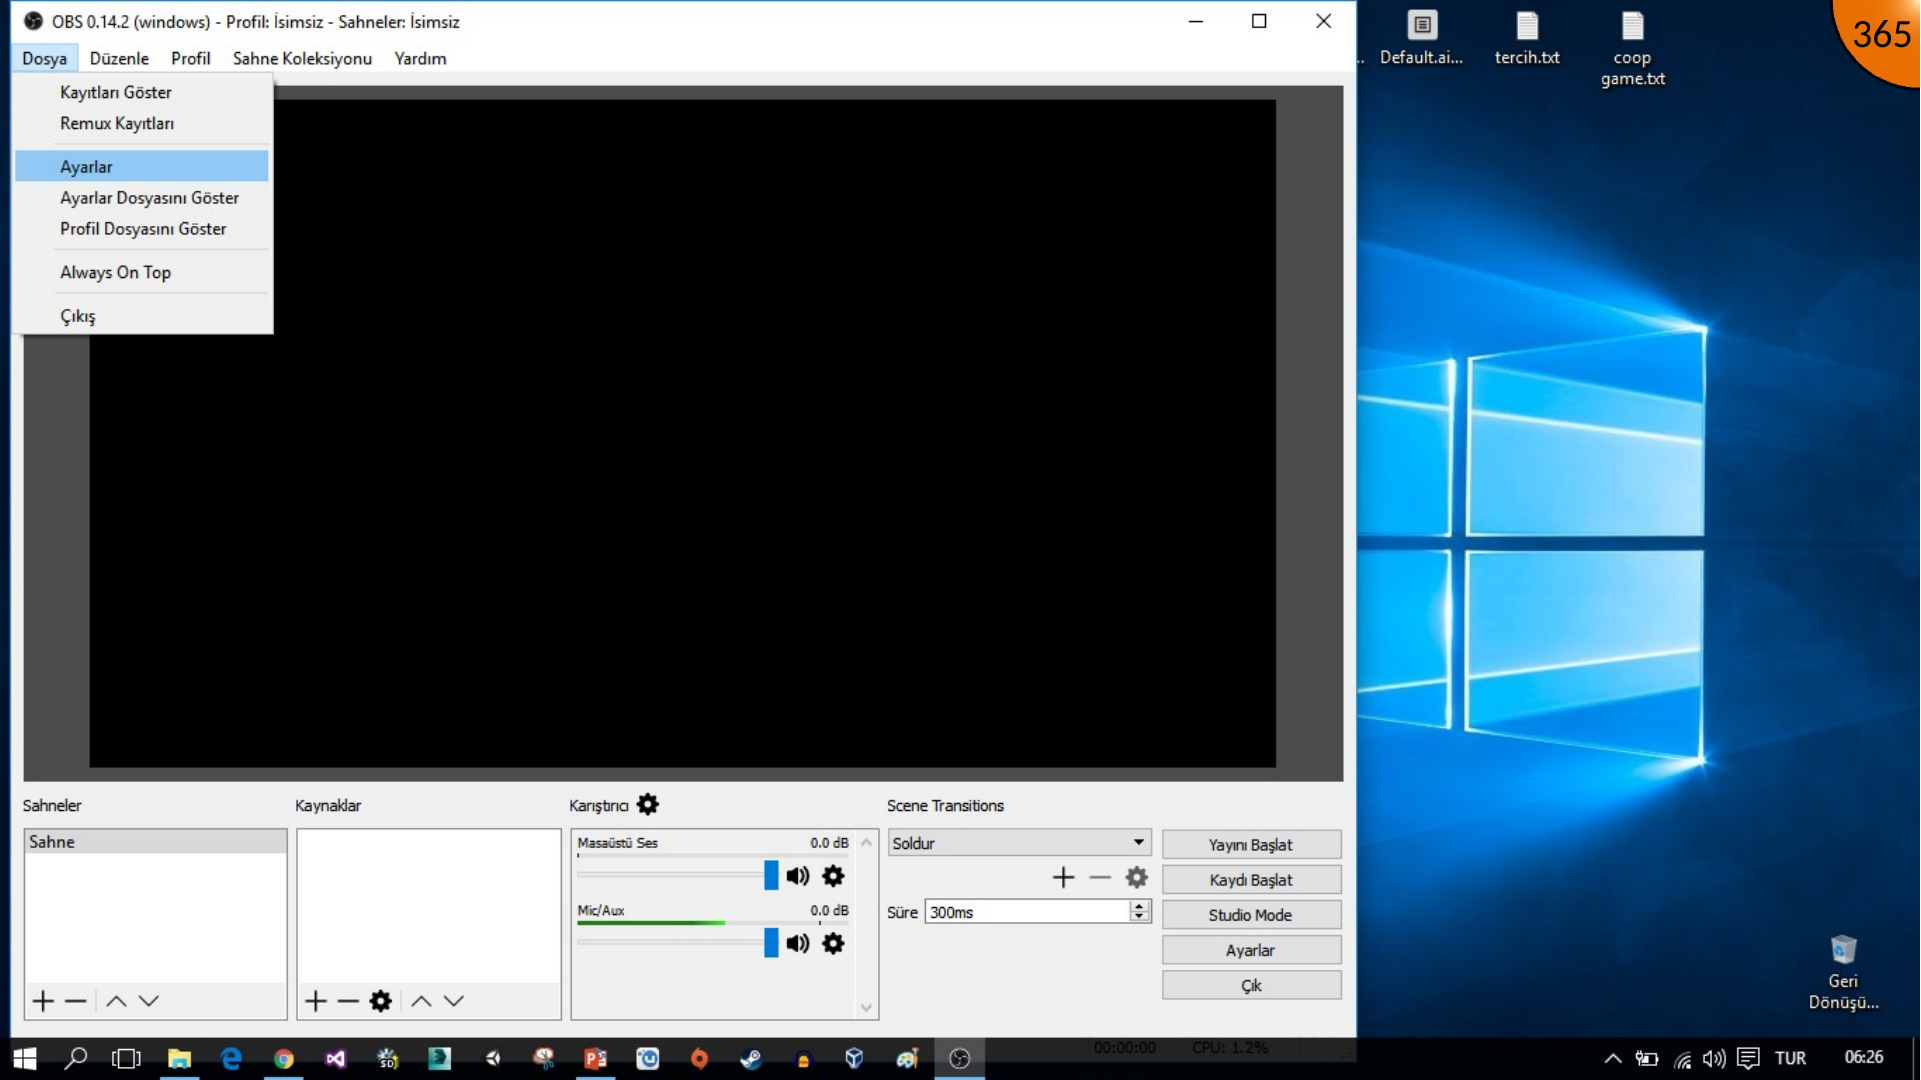Screen dimensions: 1921x1080
Task: Open Unity from taskbar
Action: [491, 1058]
